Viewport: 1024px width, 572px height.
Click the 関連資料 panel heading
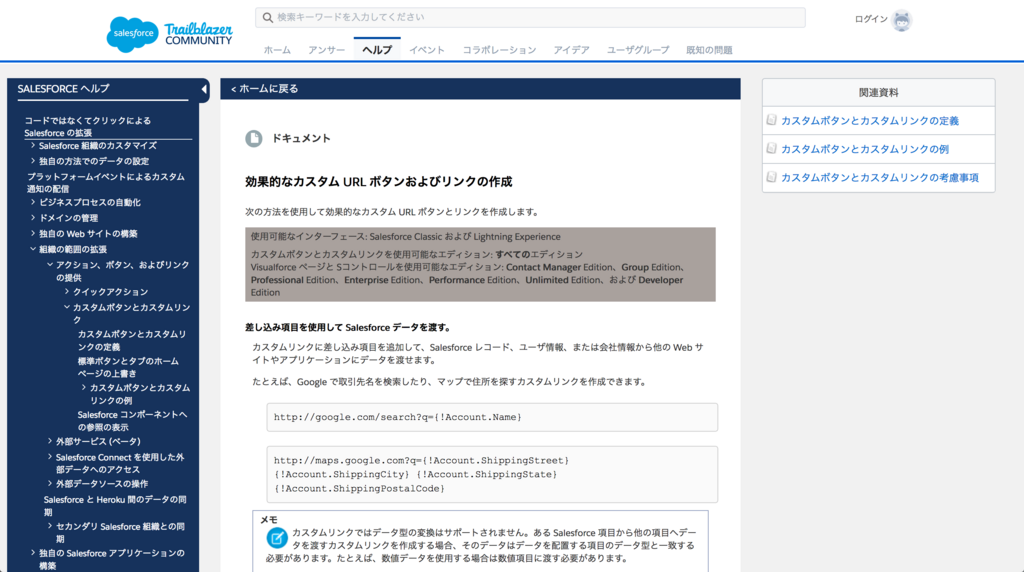pyautogui.click(x=878, y=93)
